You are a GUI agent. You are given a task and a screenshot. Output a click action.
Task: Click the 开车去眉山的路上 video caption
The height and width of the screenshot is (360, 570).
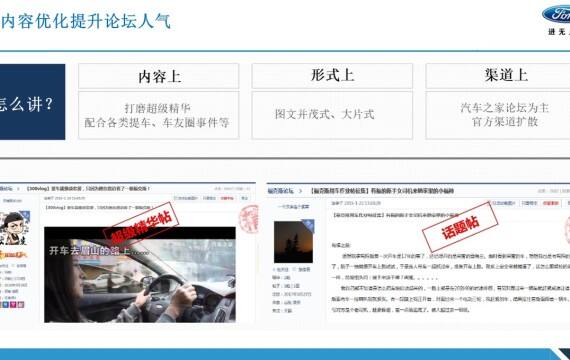tap(99, 251)
